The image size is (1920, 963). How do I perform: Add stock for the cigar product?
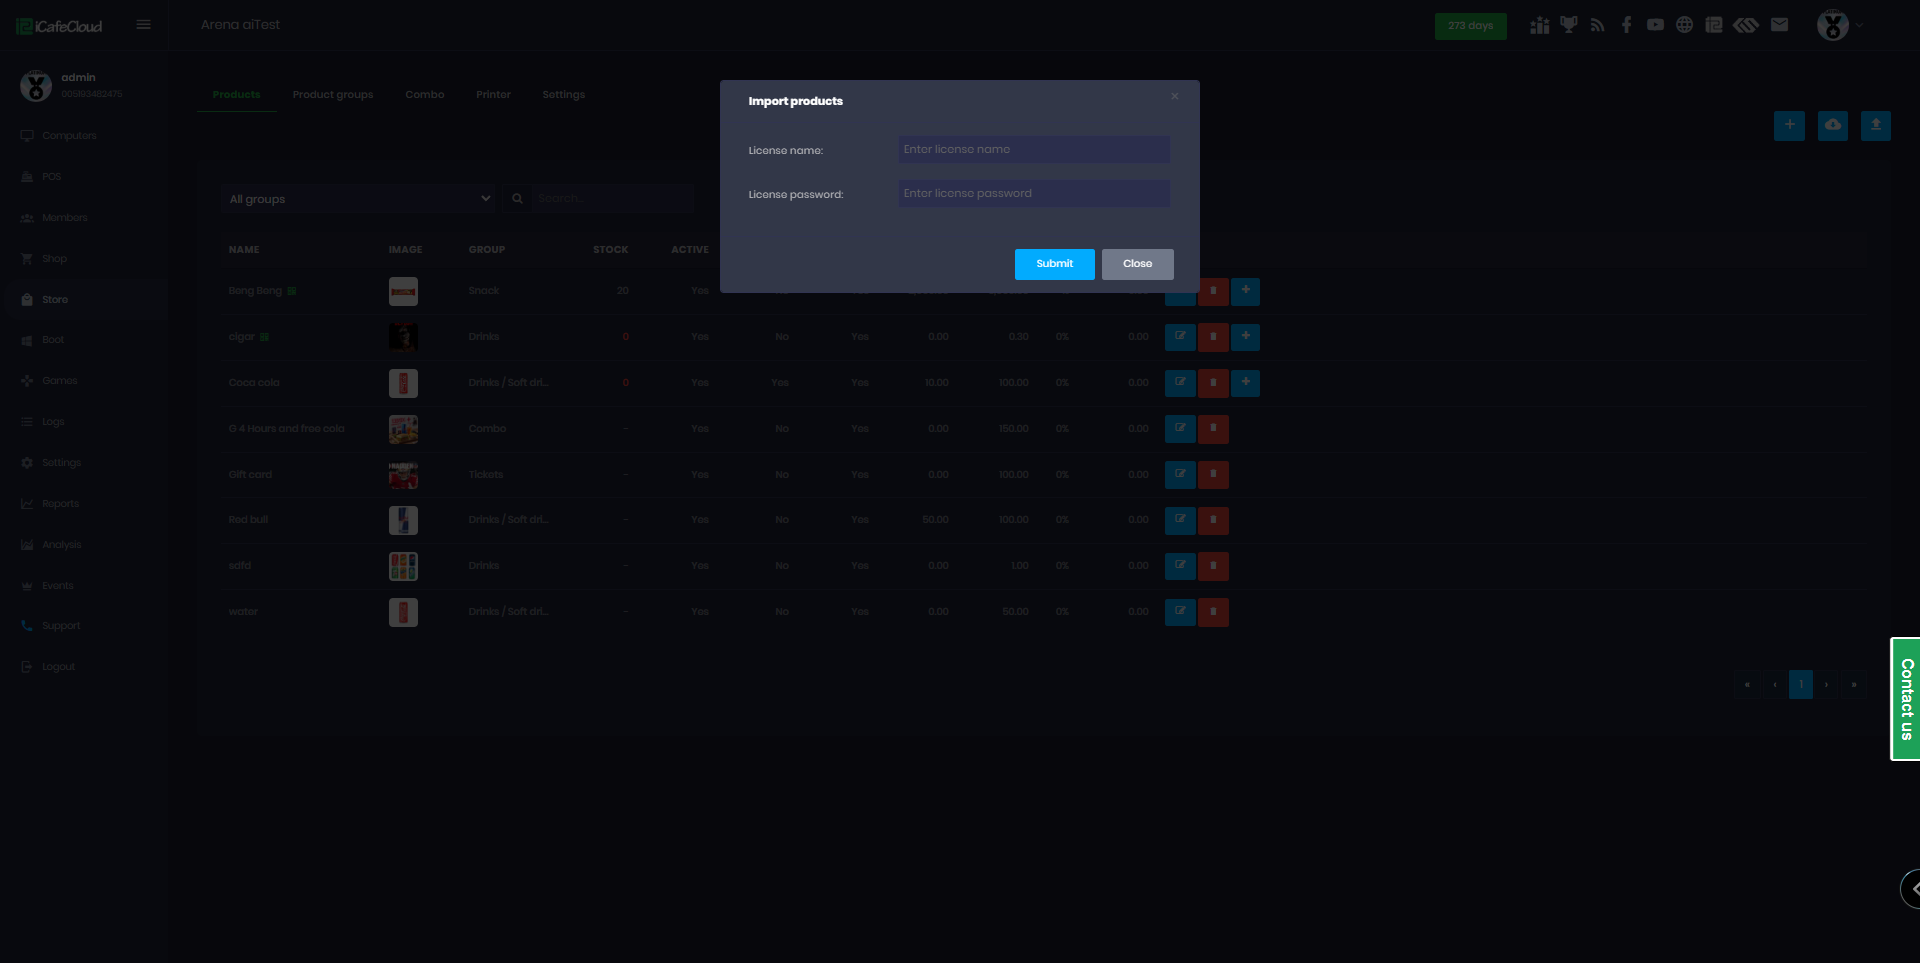pos(1246,337)
